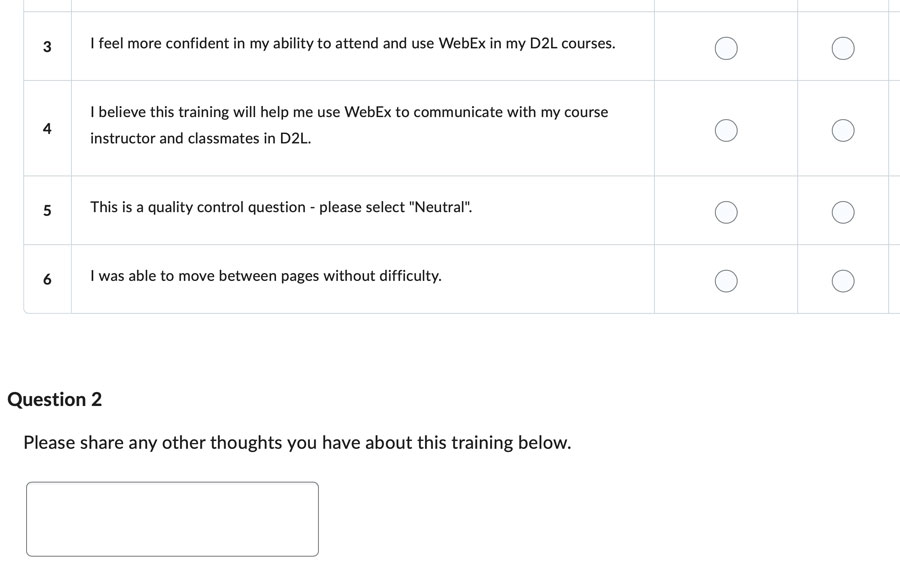Focus the Question 2 thoughts text box

172,519
